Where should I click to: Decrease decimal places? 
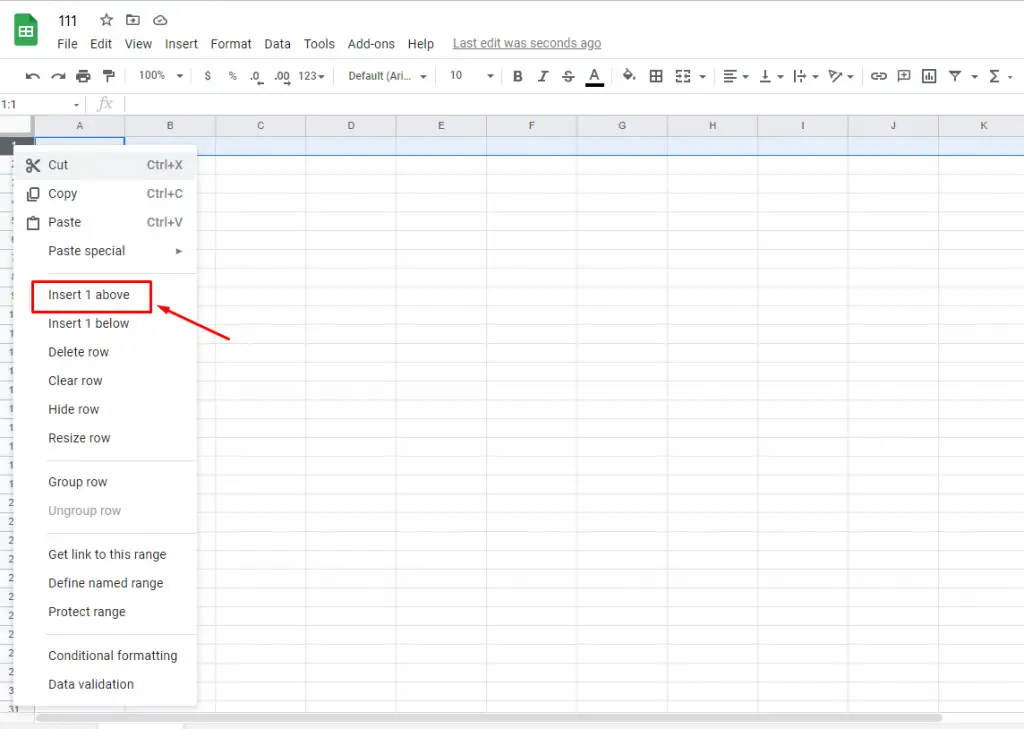257,76
